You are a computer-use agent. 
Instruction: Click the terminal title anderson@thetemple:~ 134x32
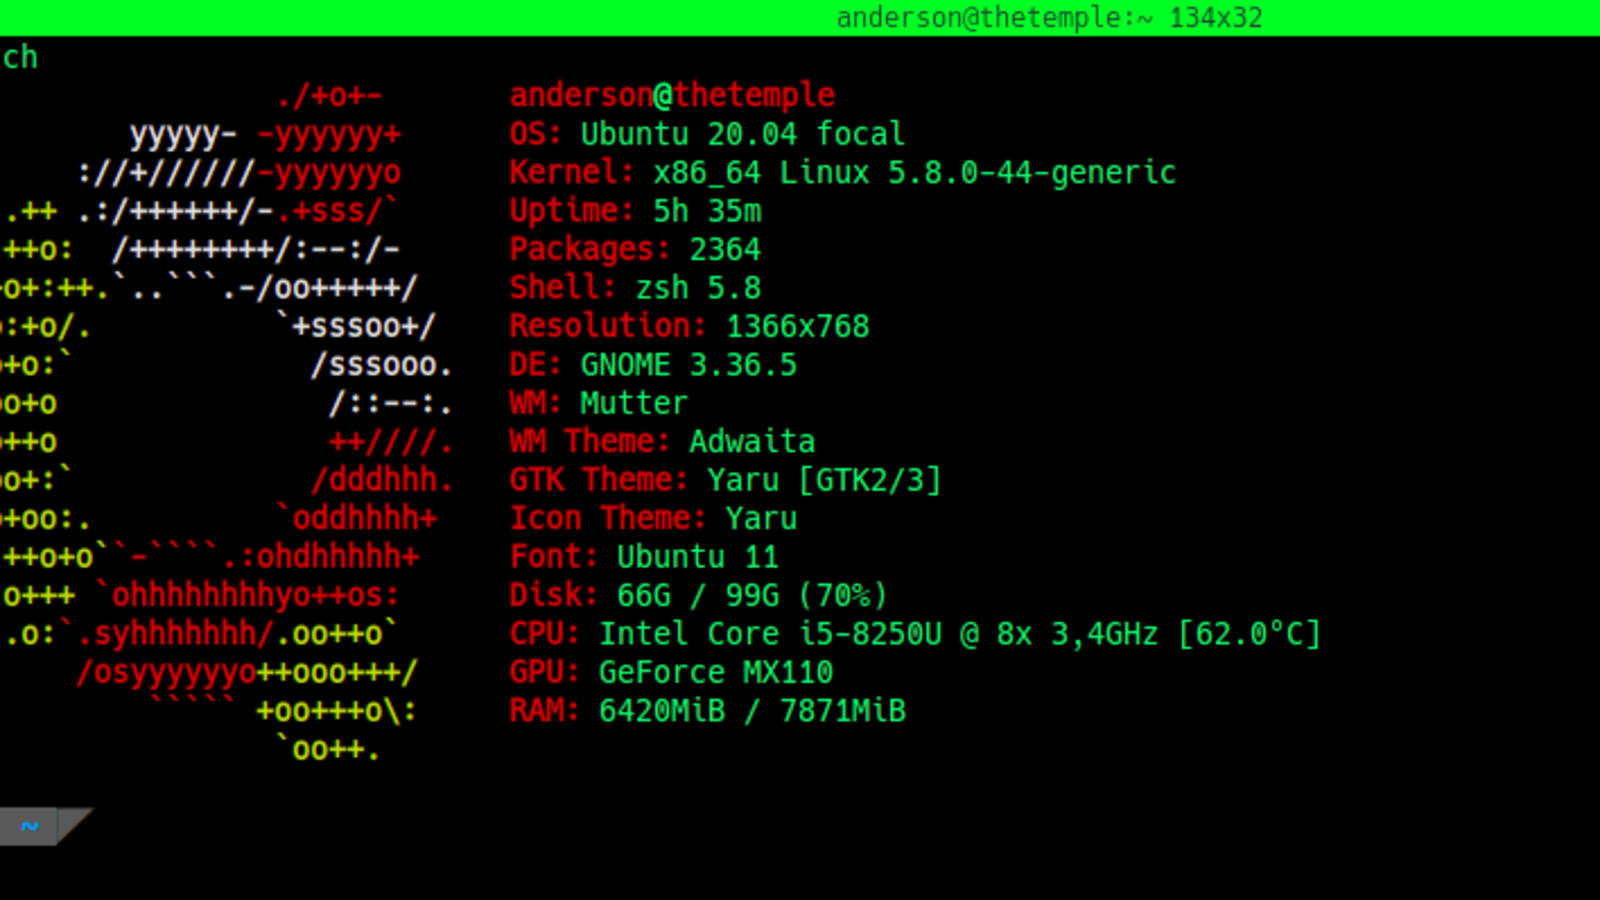[x=1049, y=17]
